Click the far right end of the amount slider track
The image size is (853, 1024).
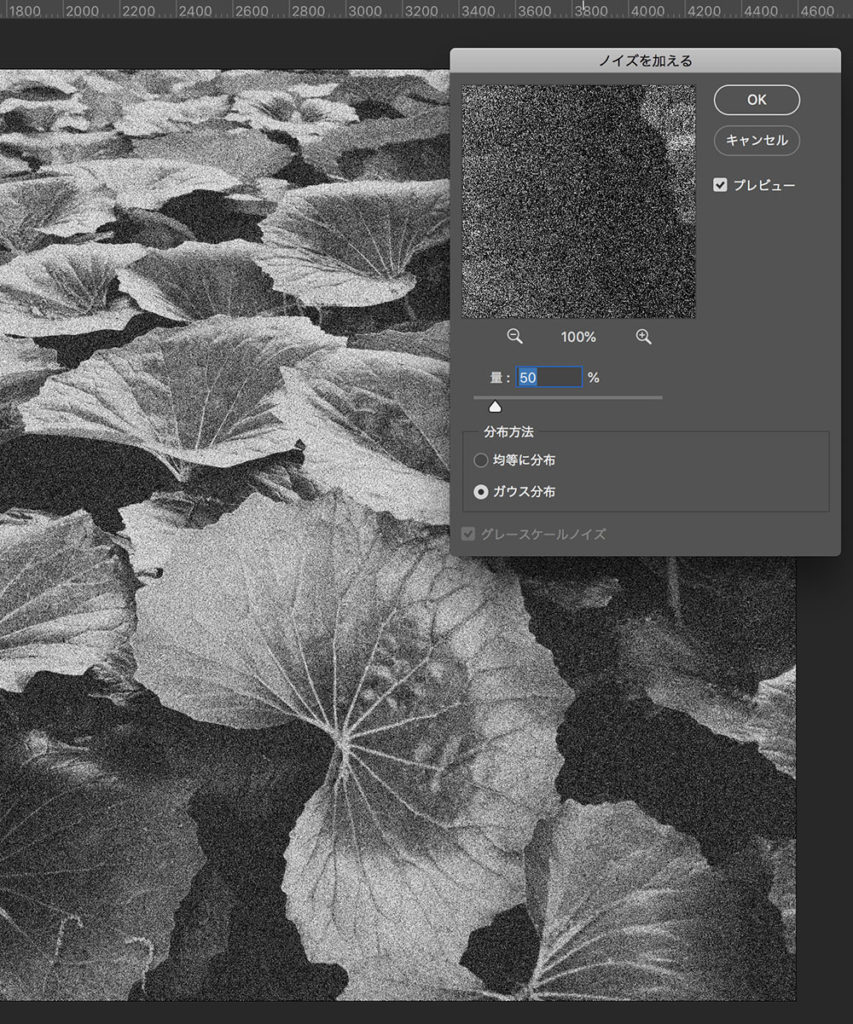660,398
